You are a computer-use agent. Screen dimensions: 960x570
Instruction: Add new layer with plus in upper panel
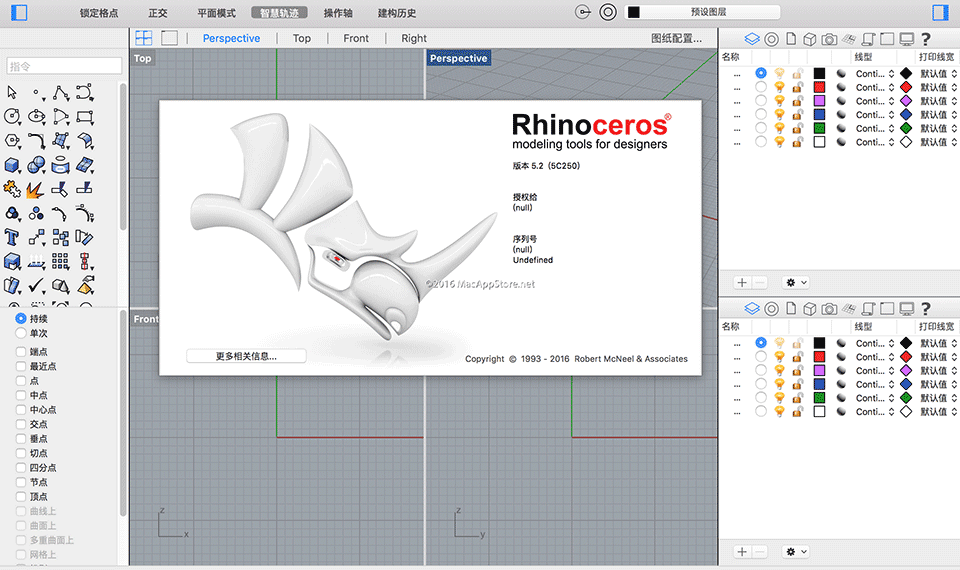tap(742, 282)
